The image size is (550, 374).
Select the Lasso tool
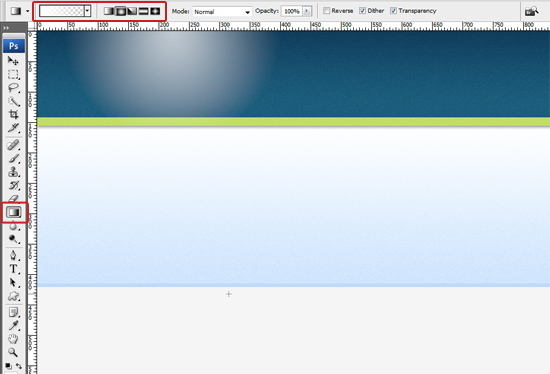pos(13,88)
